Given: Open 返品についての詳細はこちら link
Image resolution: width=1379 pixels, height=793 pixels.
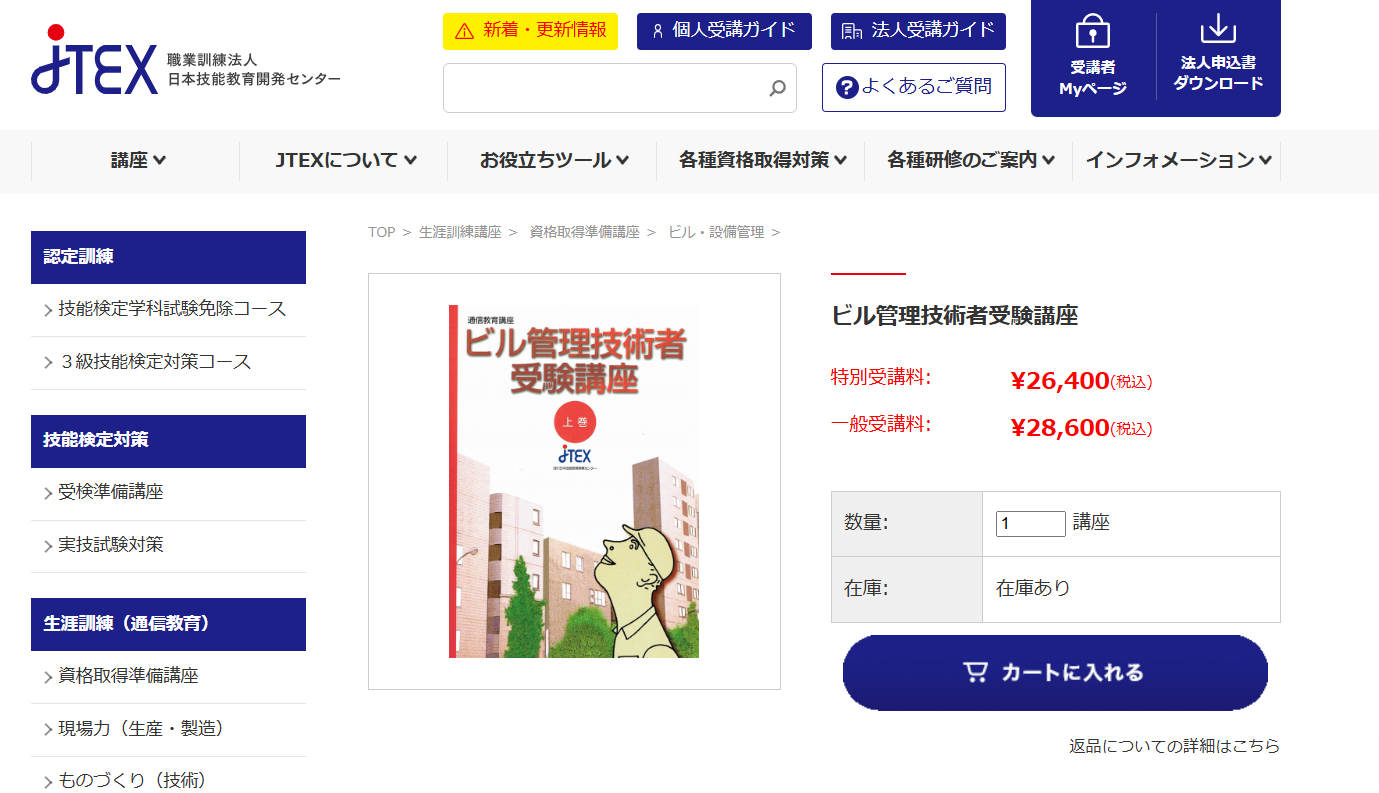Looking at the screenshot, I should [1174, 746].
